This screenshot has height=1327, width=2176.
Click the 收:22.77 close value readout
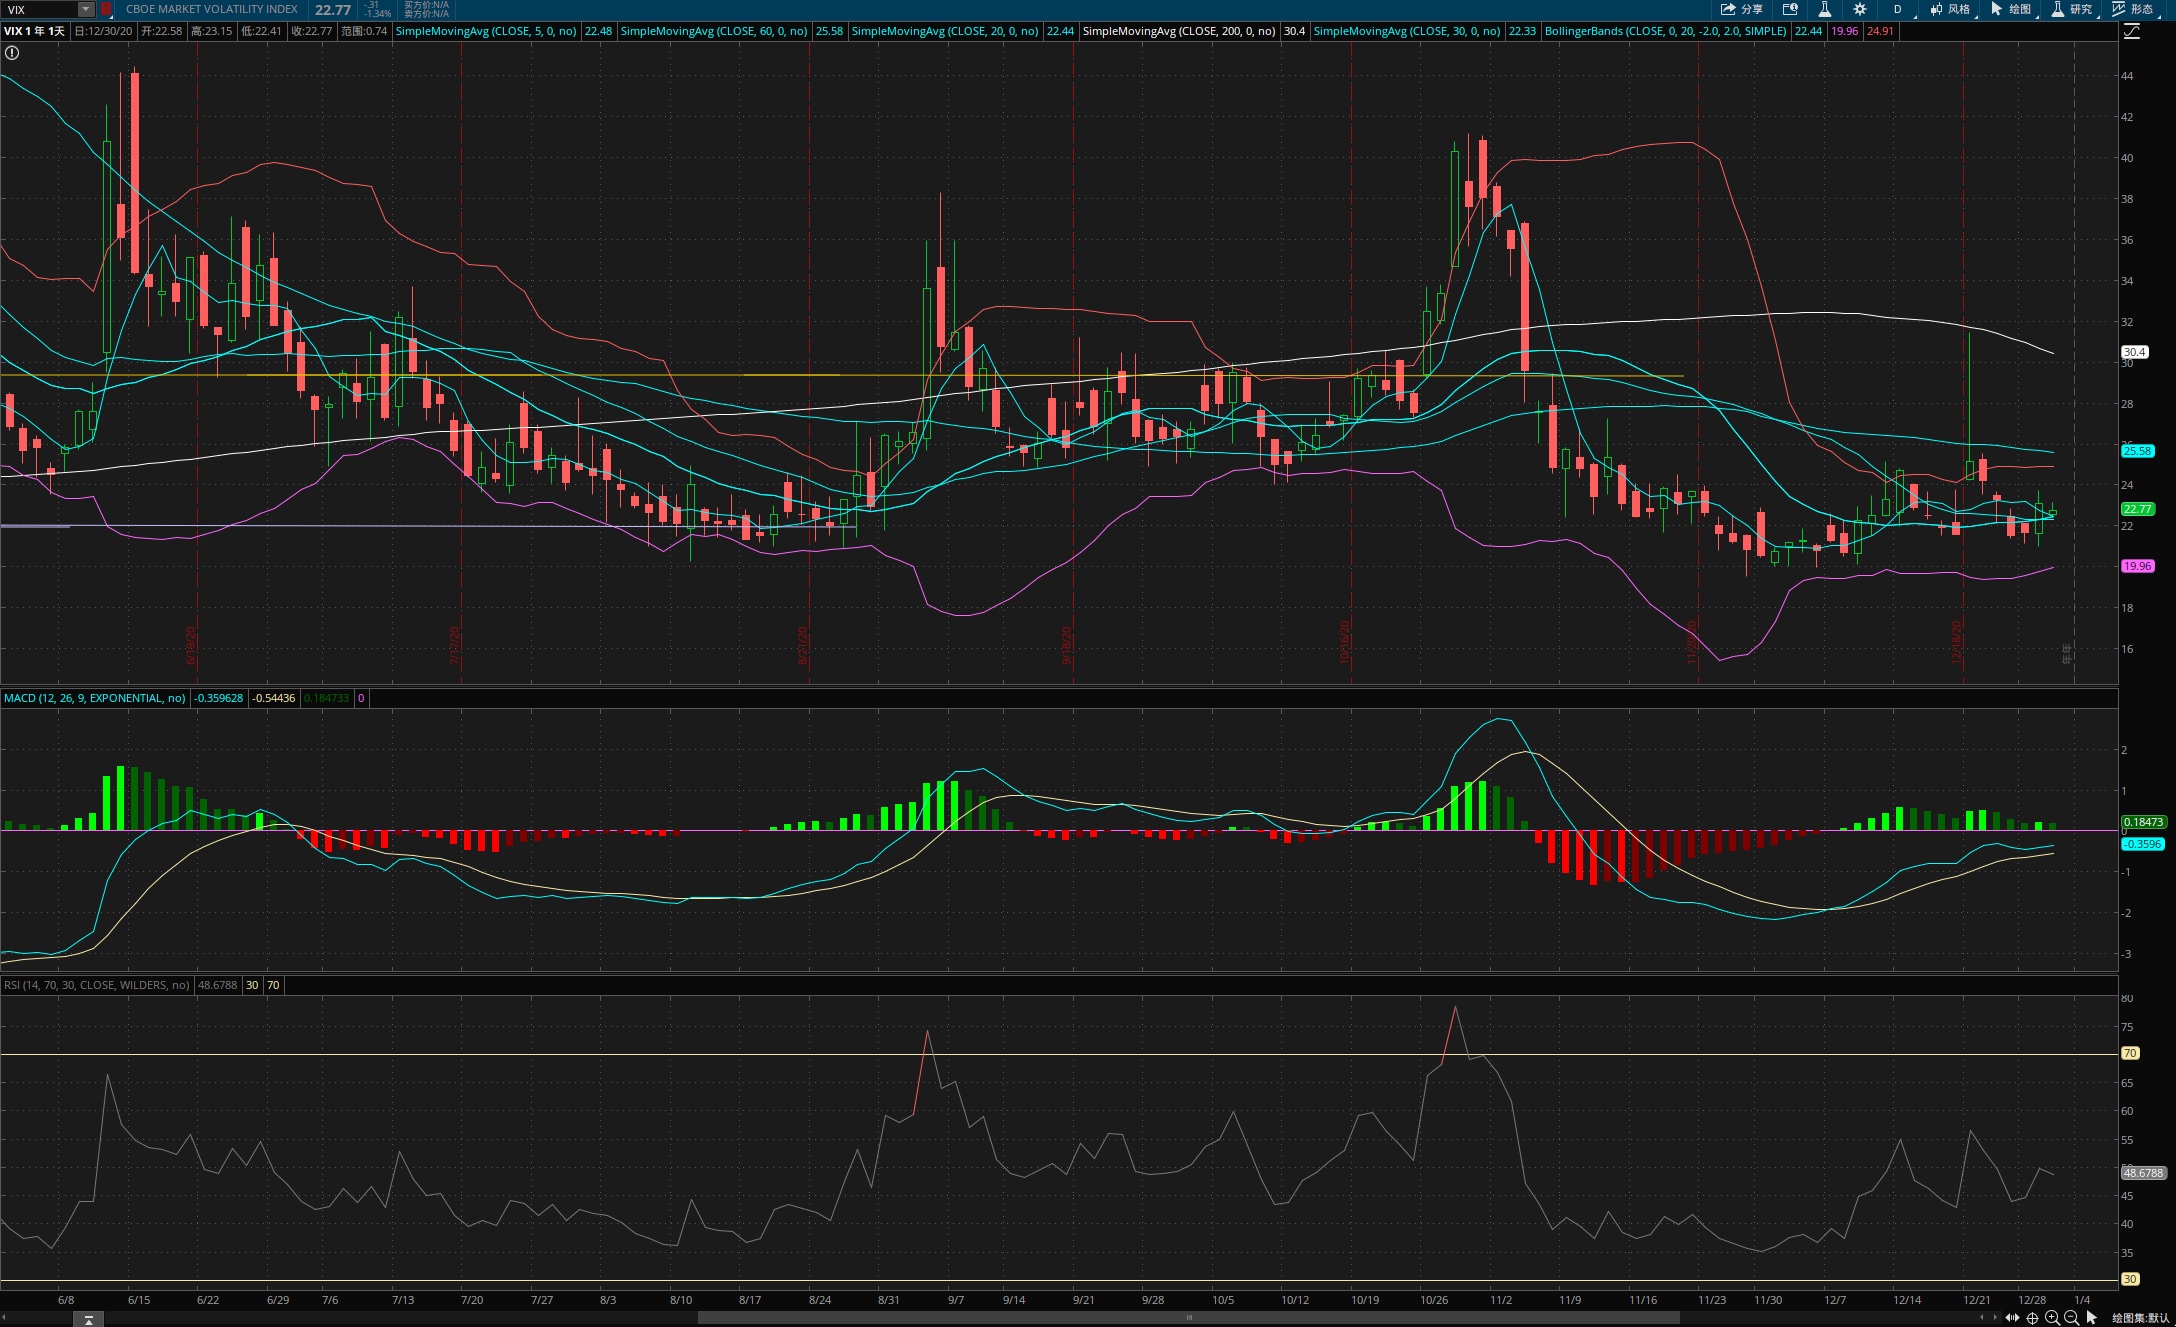[311, 31]
